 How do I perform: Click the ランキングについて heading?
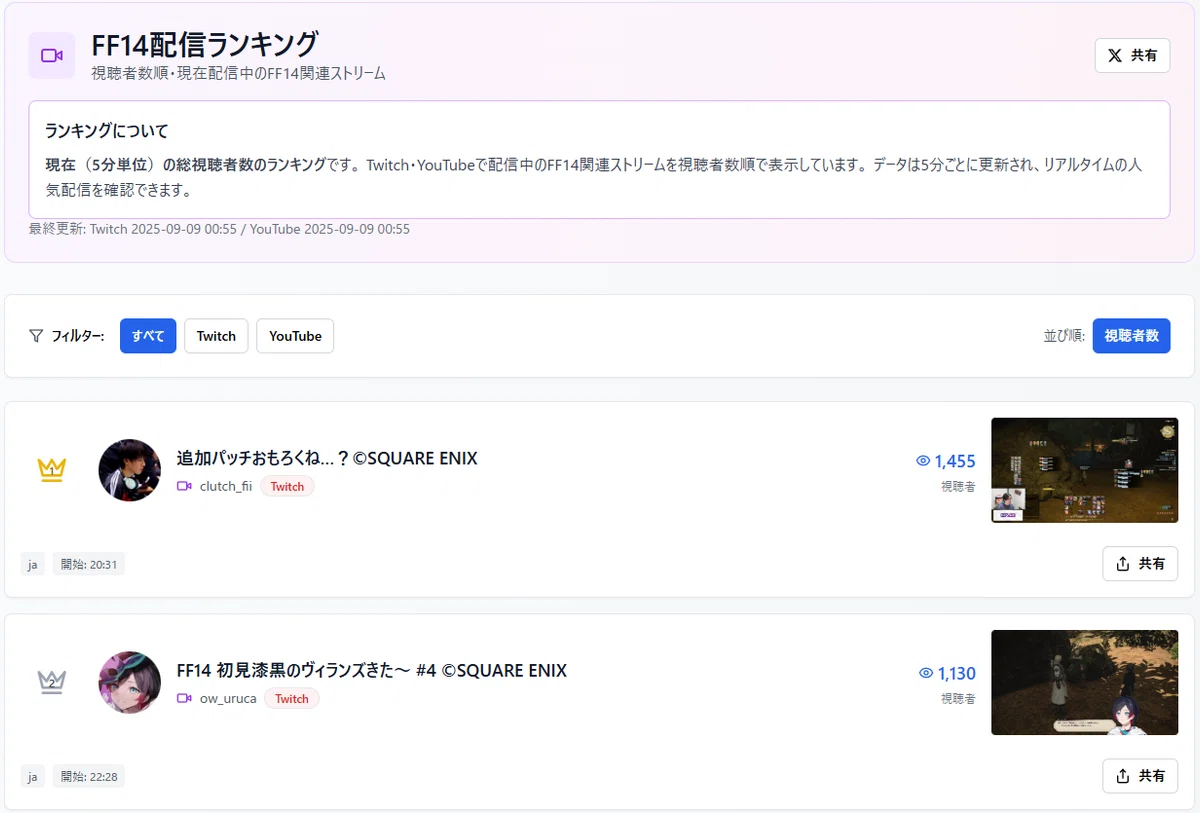[107, 131]
